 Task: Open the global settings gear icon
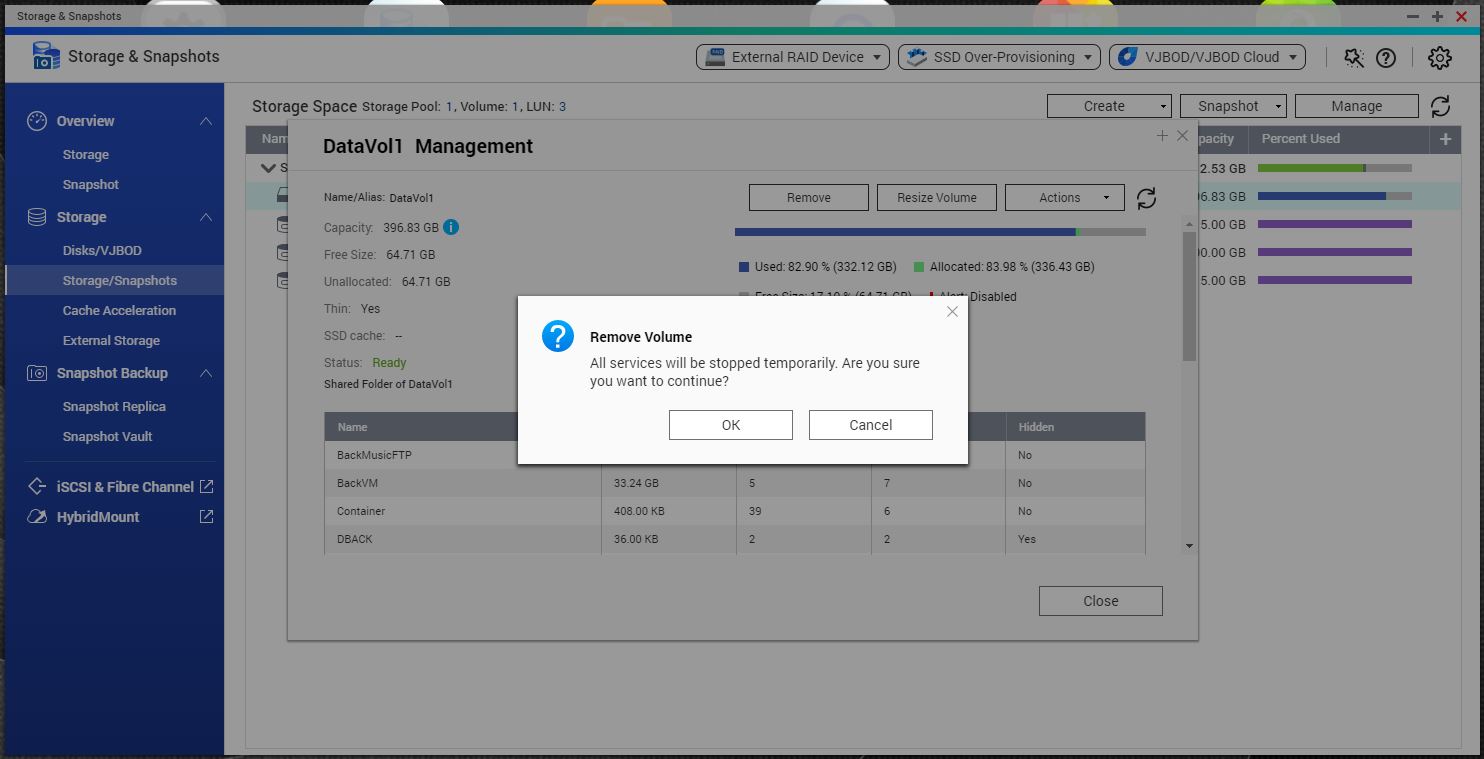pyautogui.click(x=1439, y=58)
